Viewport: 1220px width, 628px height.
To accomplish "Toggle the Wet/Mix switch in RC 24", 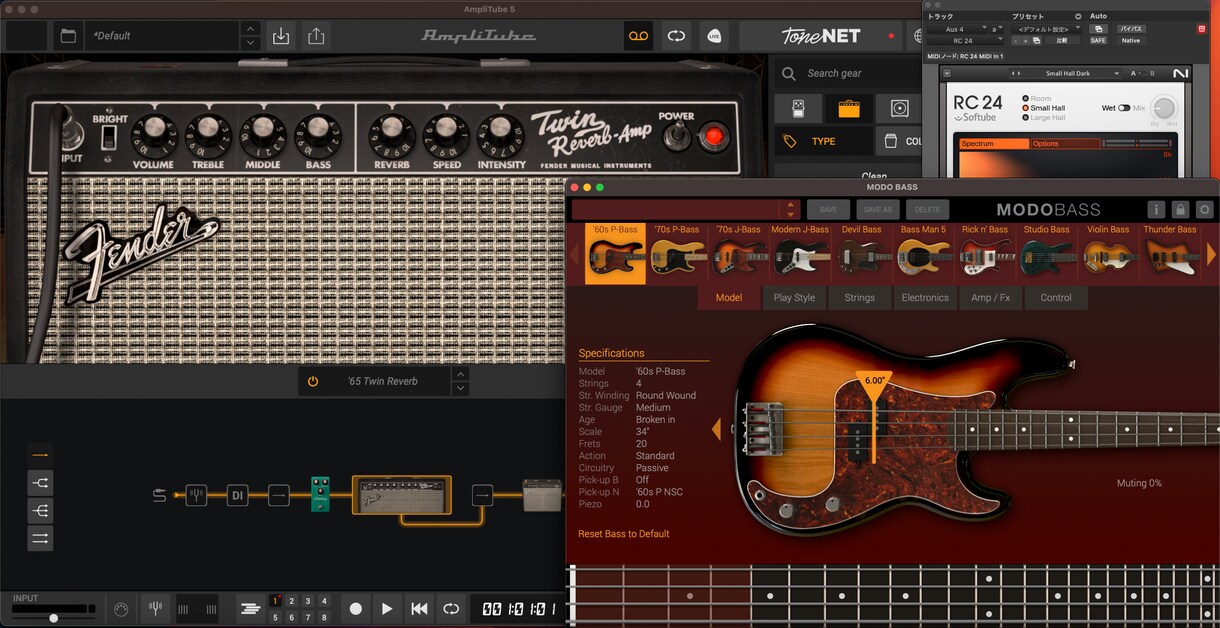I will pyautogui.click(x=1124, y=108).
